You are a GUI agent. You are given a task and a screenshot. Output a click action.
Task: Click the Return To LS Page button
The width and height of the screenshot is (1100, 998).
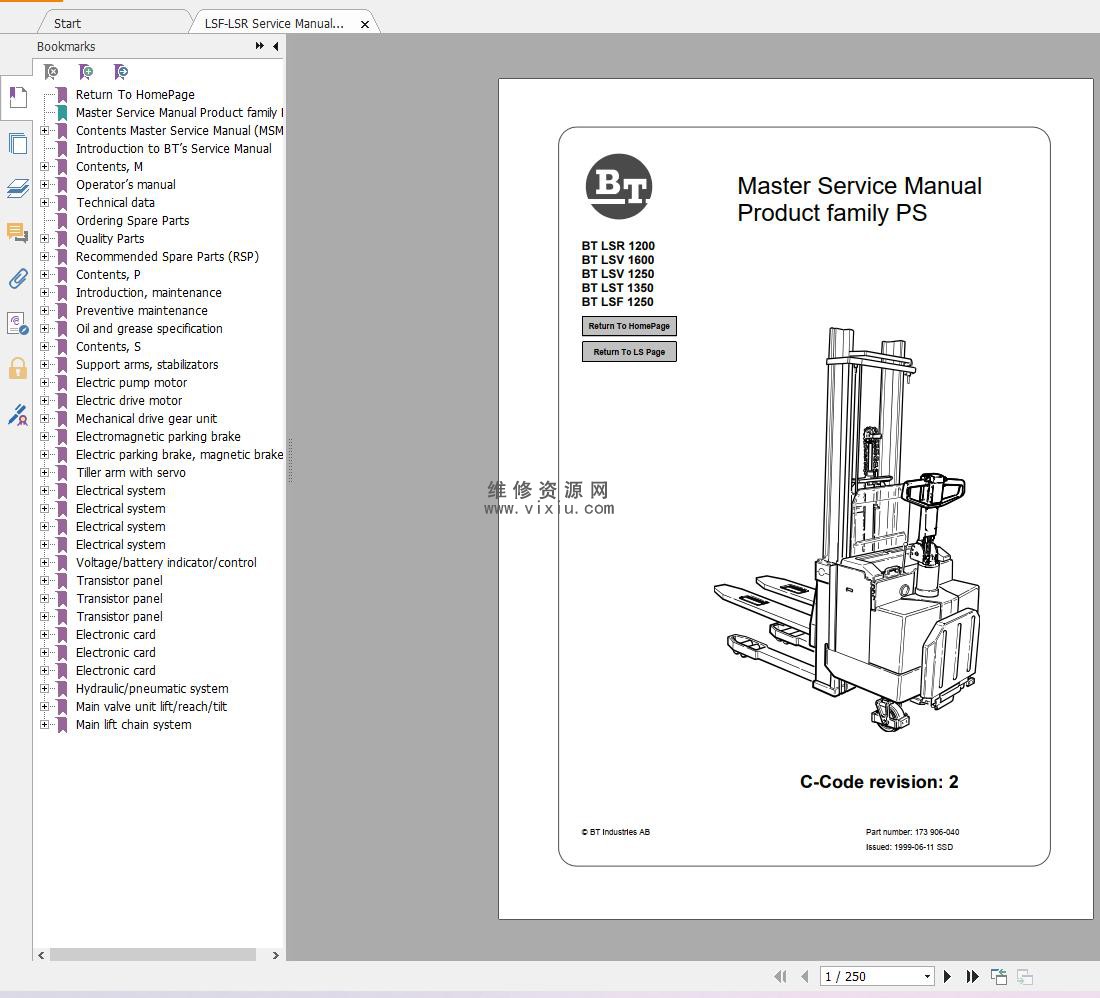(x=629, y=352)
